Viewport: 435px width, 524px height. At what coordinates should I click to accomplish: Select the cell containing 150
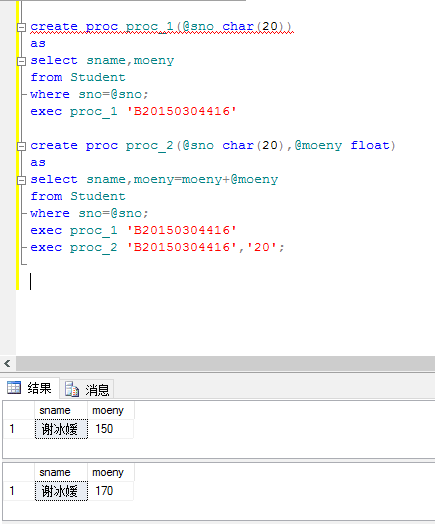click(111, 429)
